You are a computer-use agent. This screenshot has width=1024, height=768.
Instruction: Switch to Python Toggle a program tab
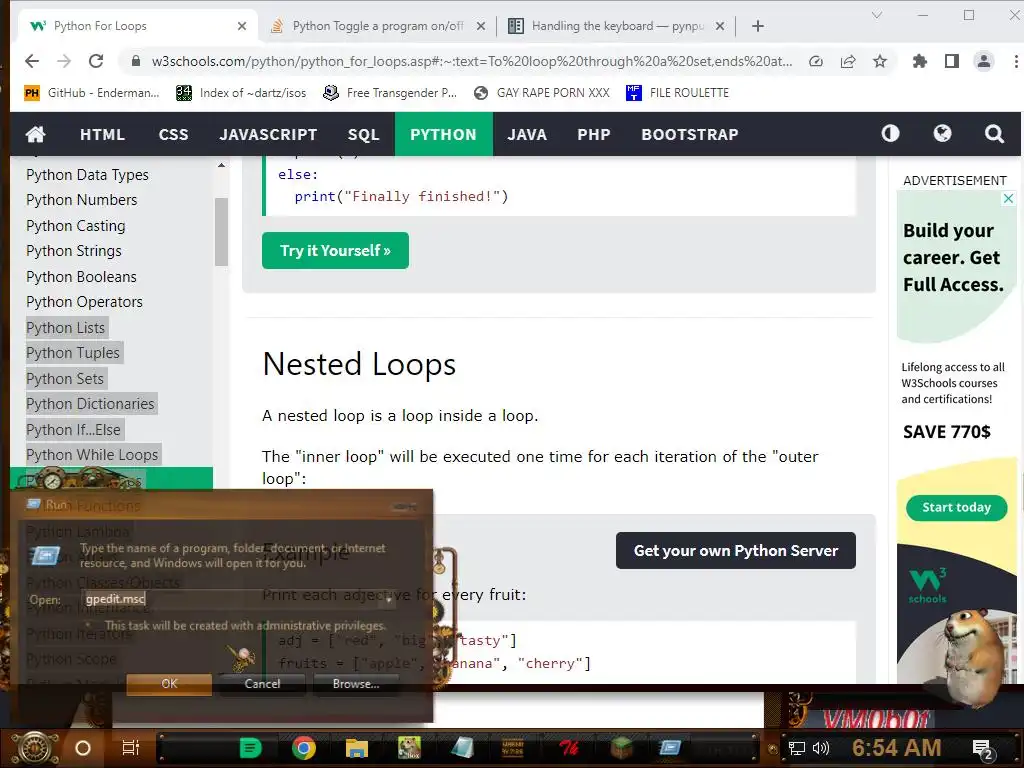(x=377, y=26)
